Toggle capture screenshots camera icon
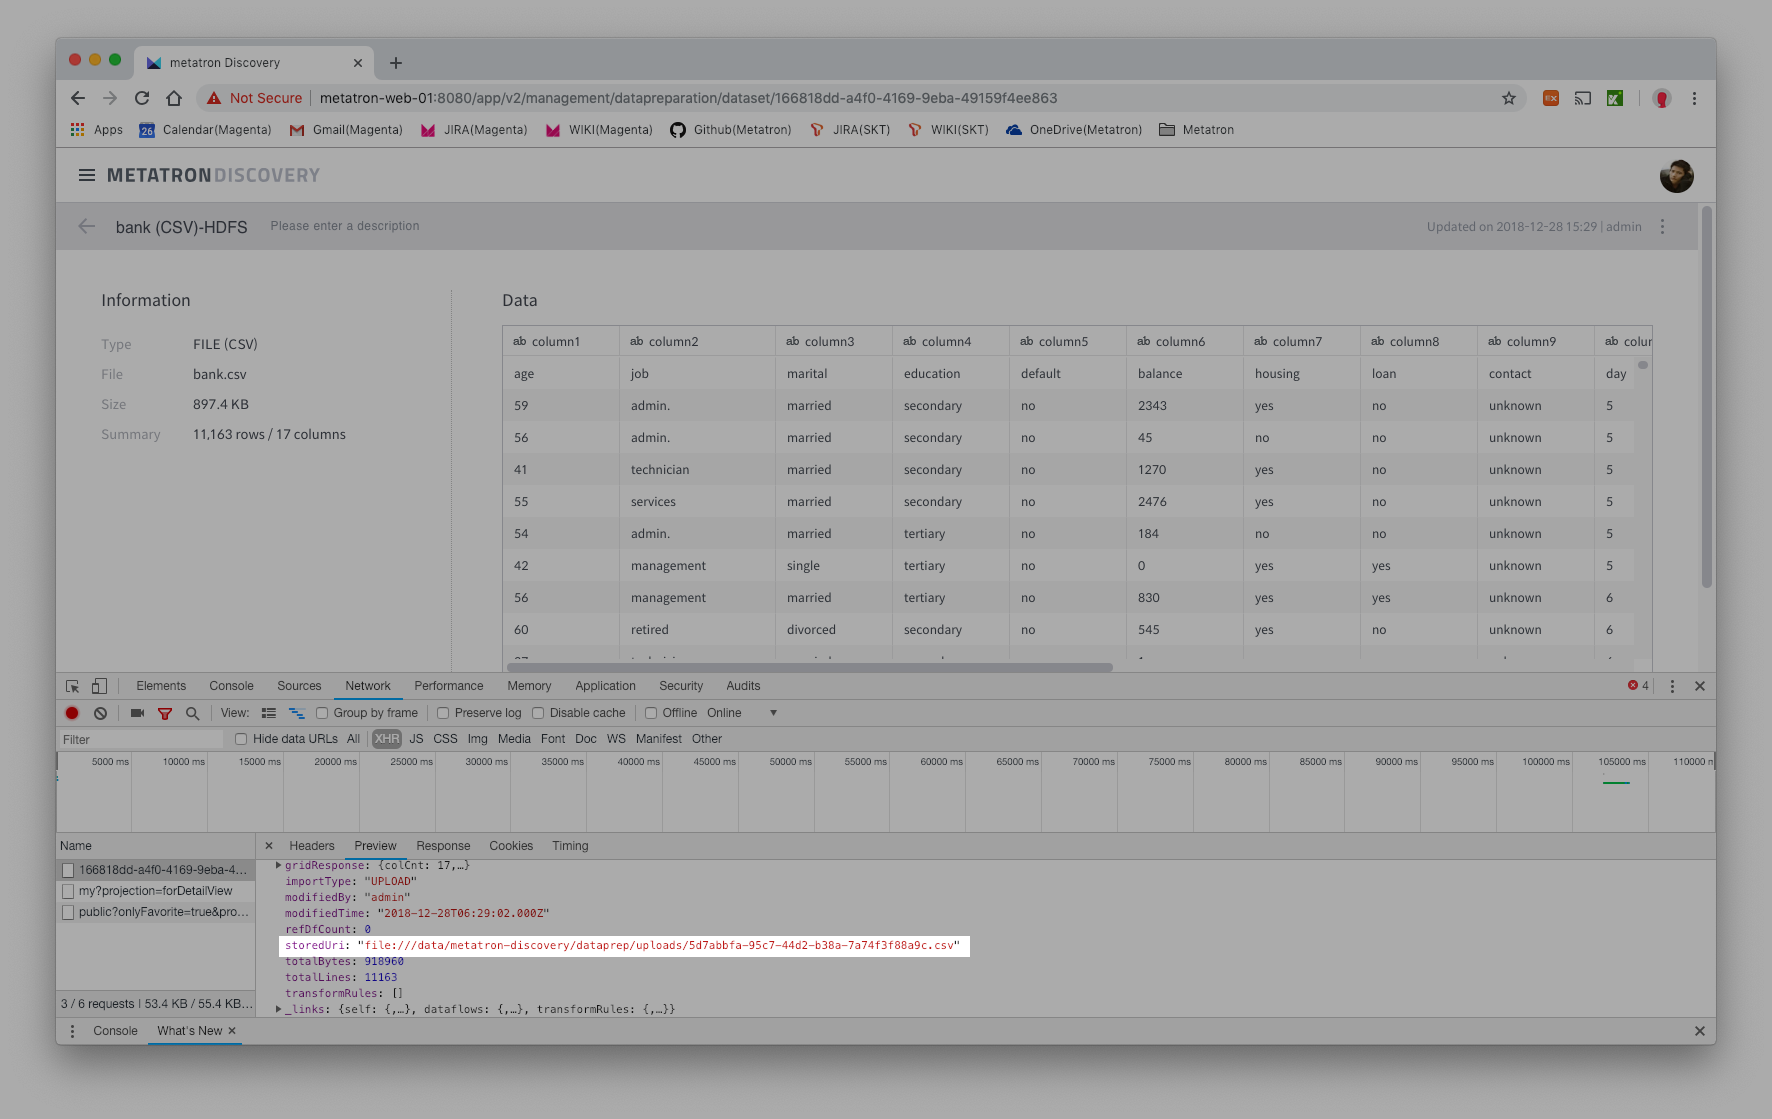Screen dimensions: 1772x1119 (x=137, y=713)
